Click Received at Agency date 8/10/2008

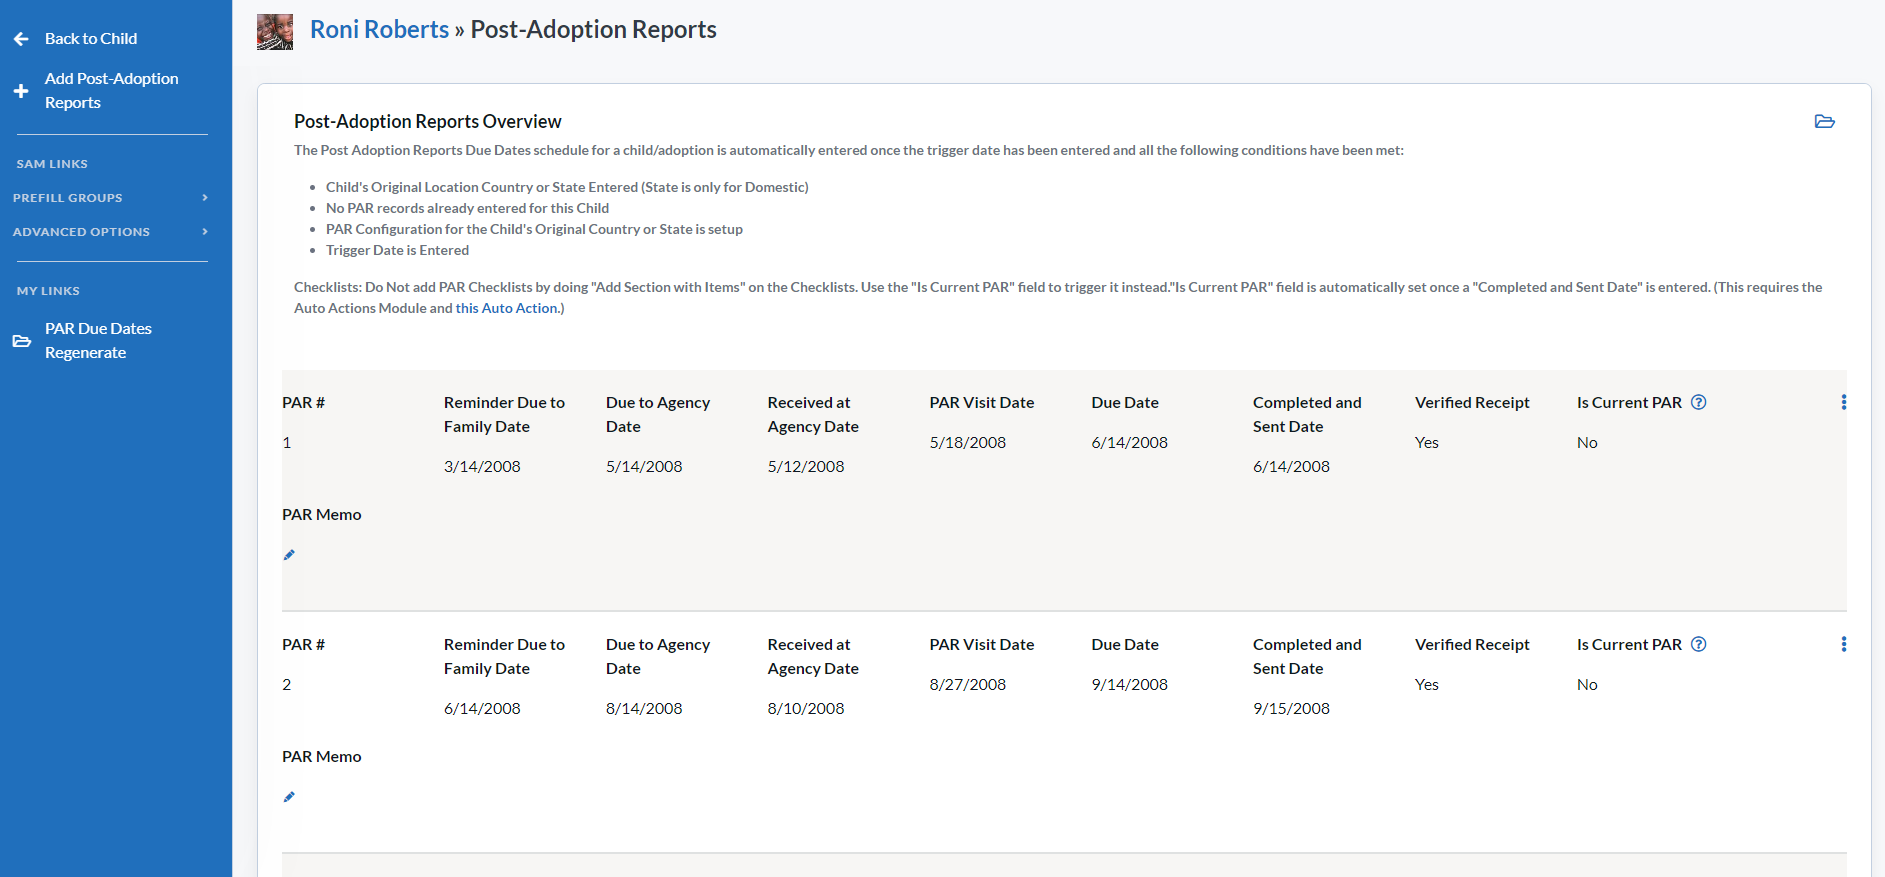pyautogui.click(x=806, y=709)
